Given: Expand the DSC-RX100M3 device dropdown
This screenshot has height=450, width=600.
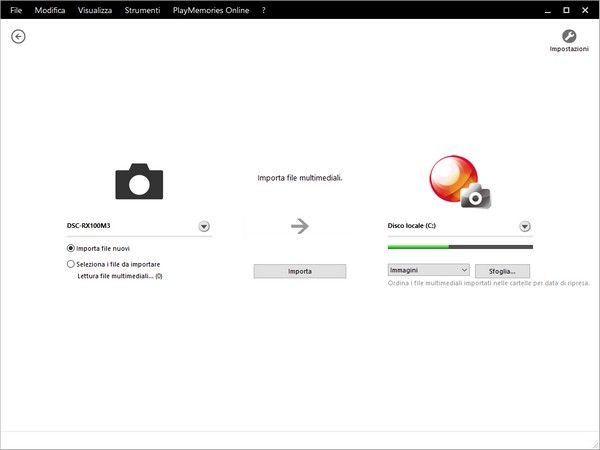Looking at the screenshot, I should 204,227.
